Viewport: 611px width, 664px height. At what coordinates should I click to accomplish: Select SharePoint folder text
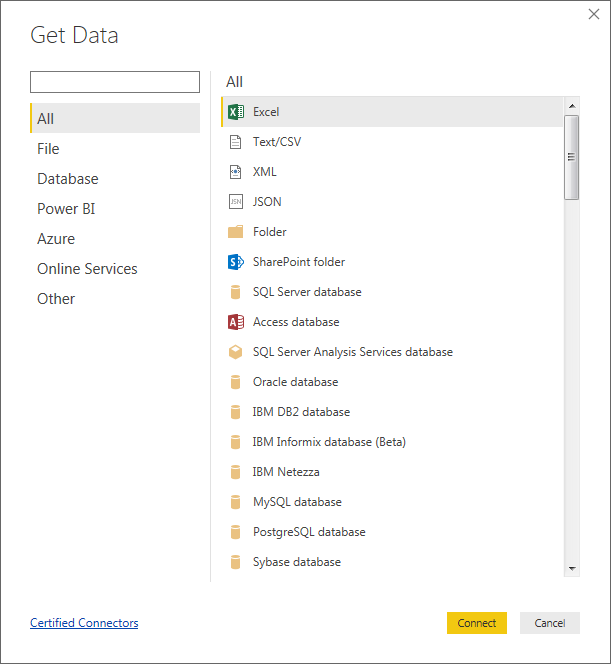point(299,262)
